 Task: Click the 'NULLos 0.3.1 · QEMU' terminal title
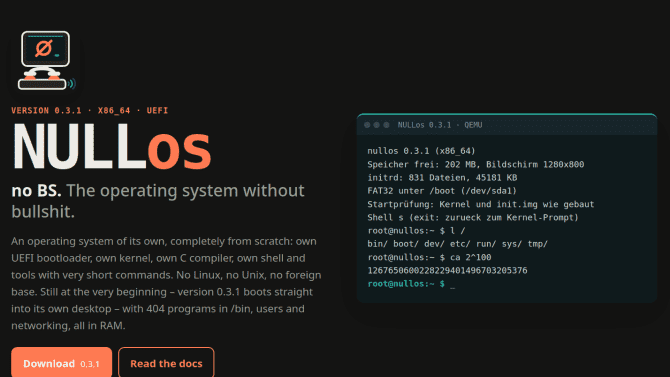pos(440,125)
